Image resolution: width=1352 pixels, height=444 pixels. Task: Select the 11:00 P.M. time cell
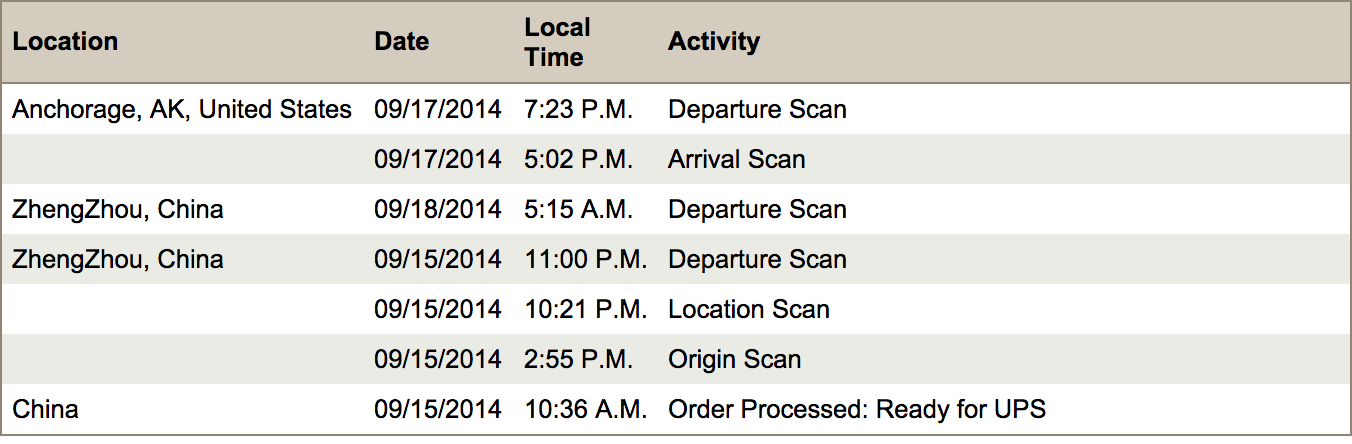586,260
